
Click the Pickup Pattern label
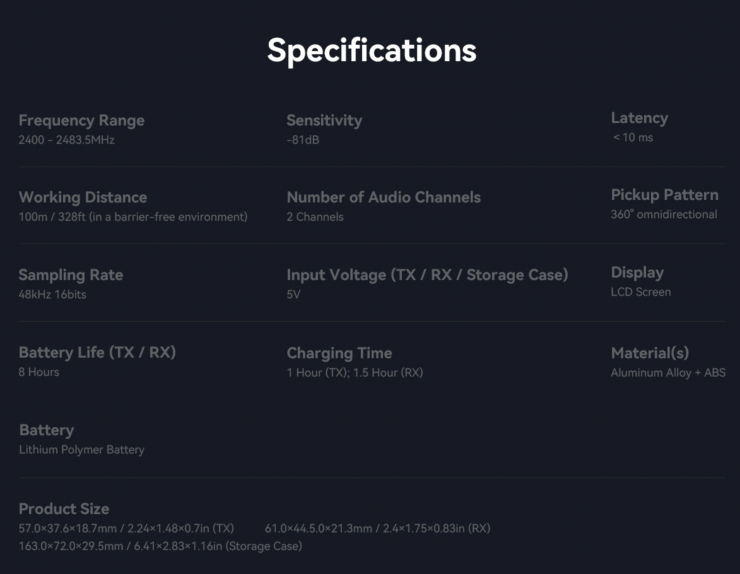pyautogui.click(x=664, y=195)
